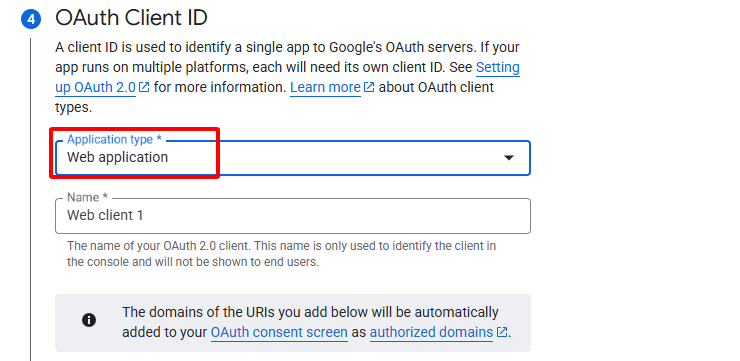Click the client ID description paragraph
Viewport: 740px width, 361px height.
[x=287, y=77]
